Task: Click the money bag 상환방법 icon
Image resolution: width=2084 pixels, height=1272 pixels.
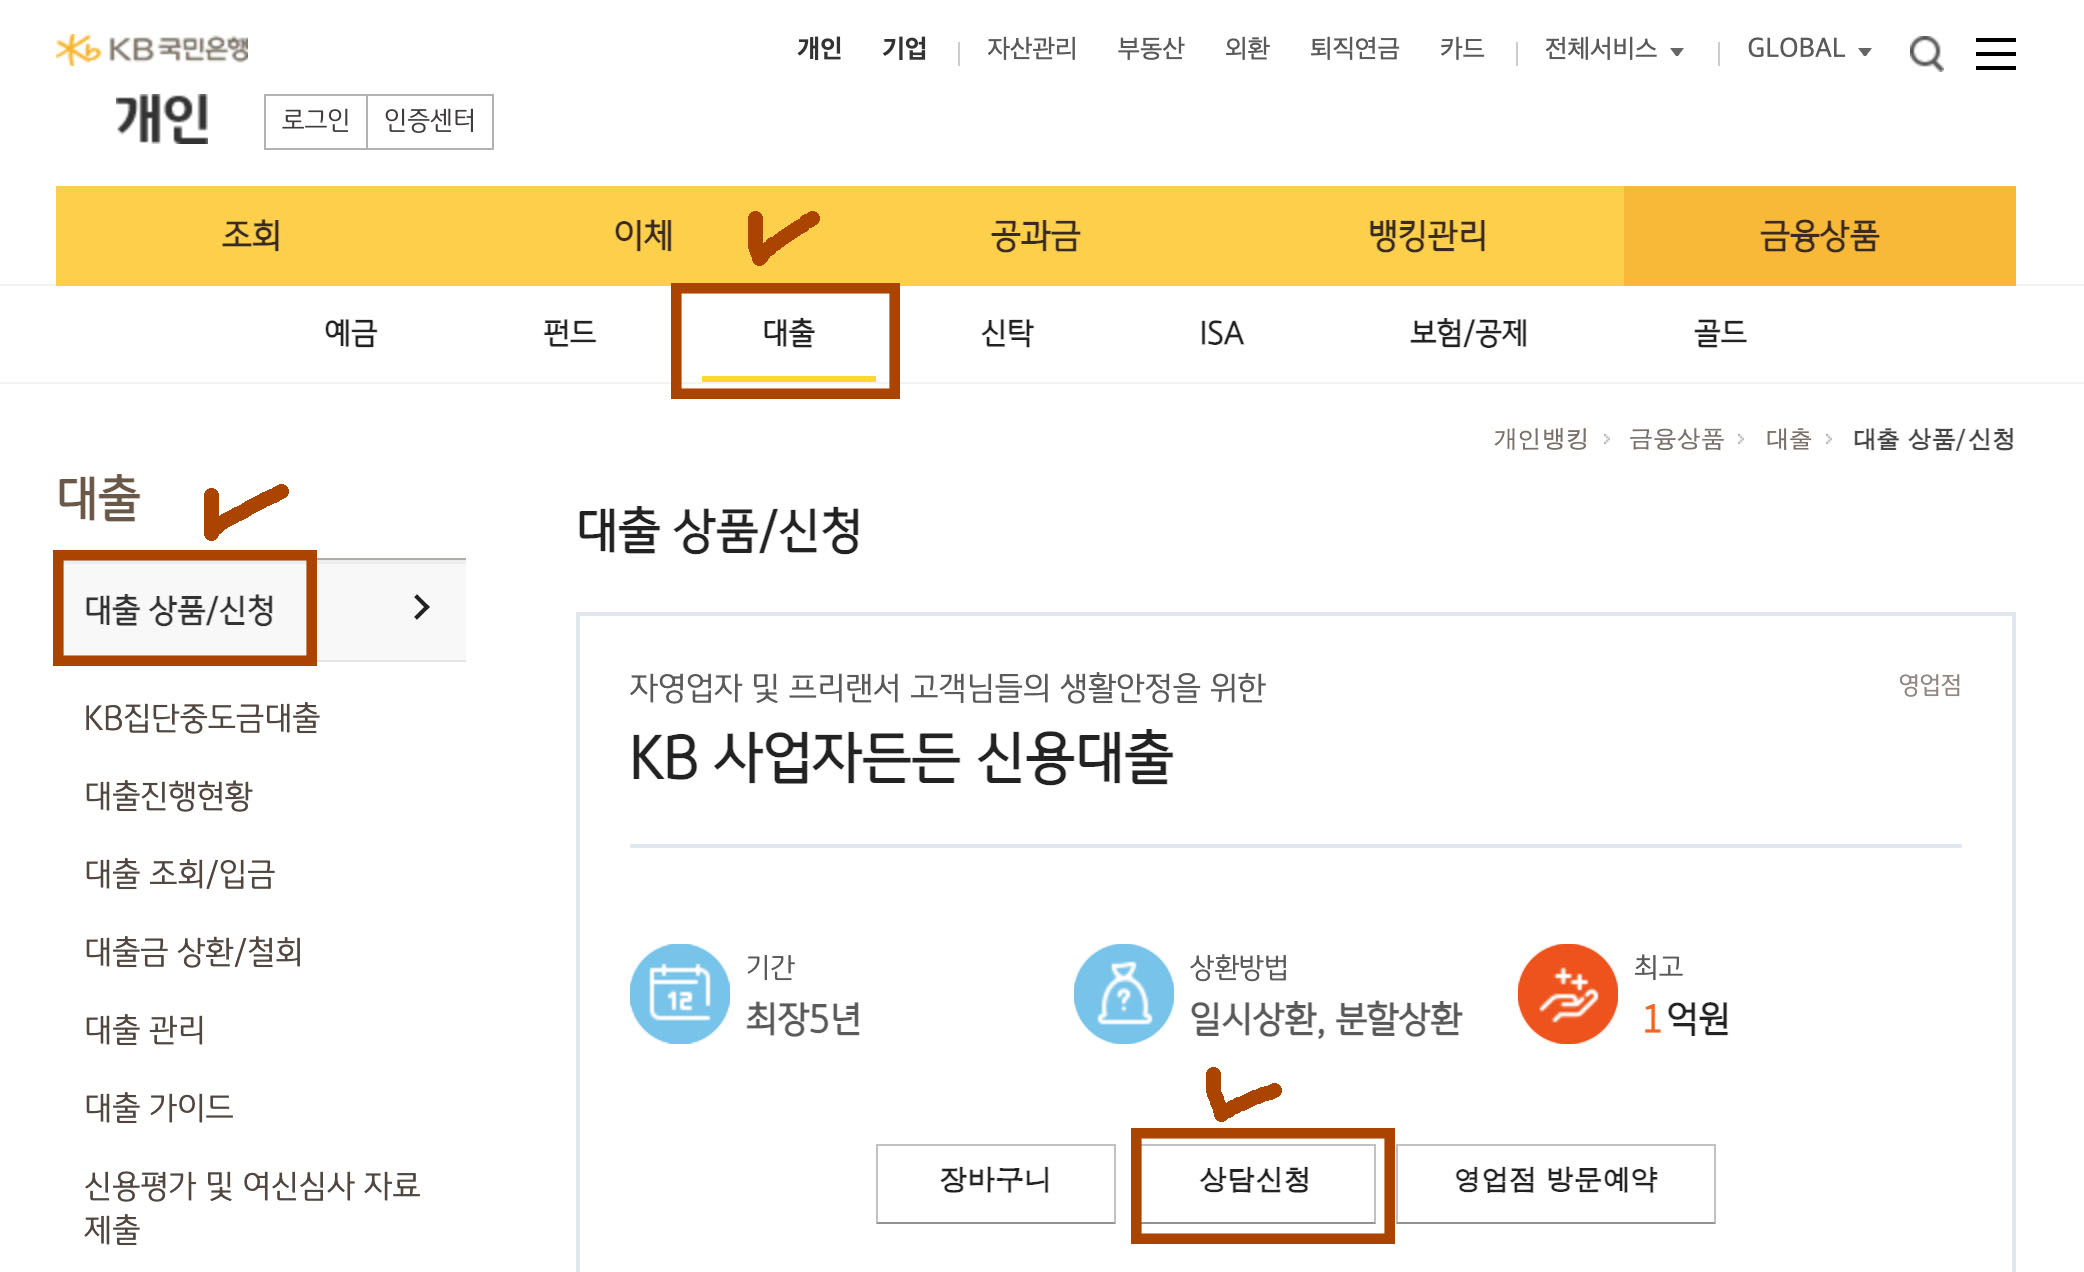Action: [1124, 993]
